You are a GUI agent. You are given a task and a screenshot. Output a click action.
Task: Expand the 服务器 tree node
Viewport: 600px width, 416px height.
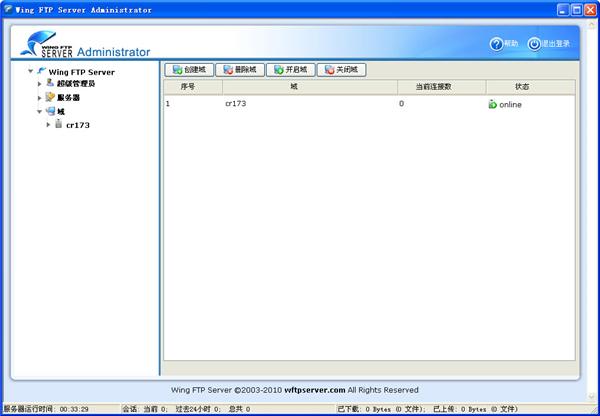tap(39, 98)
